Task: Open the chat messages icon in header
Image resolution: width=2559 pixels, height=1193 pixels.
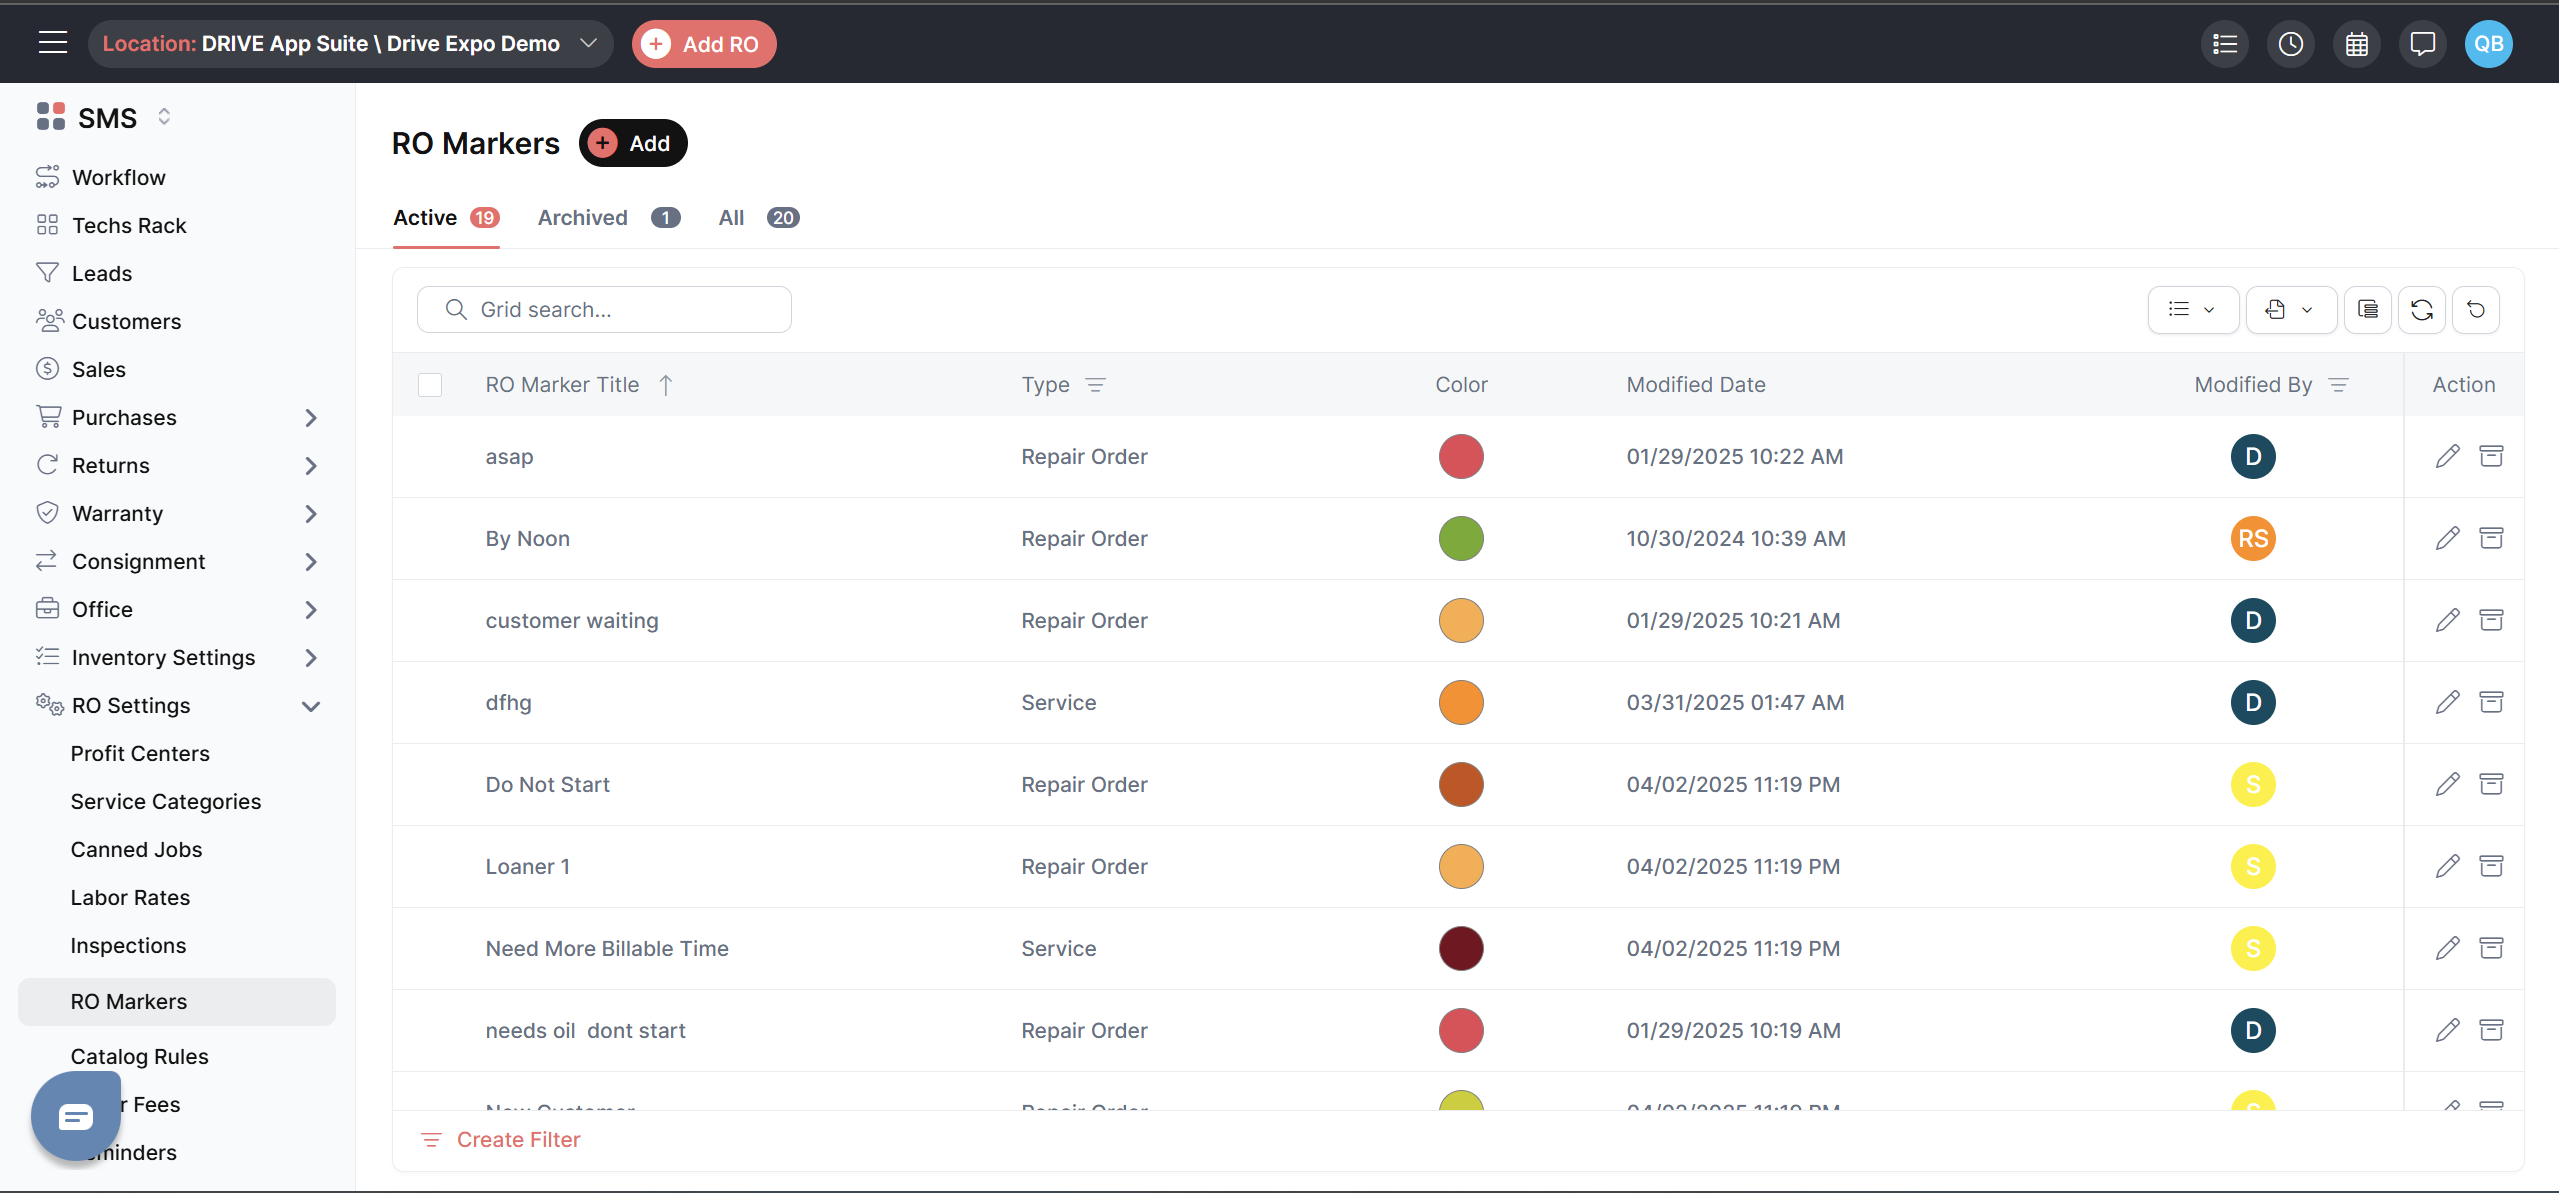Action: (x=2422, y=44)
